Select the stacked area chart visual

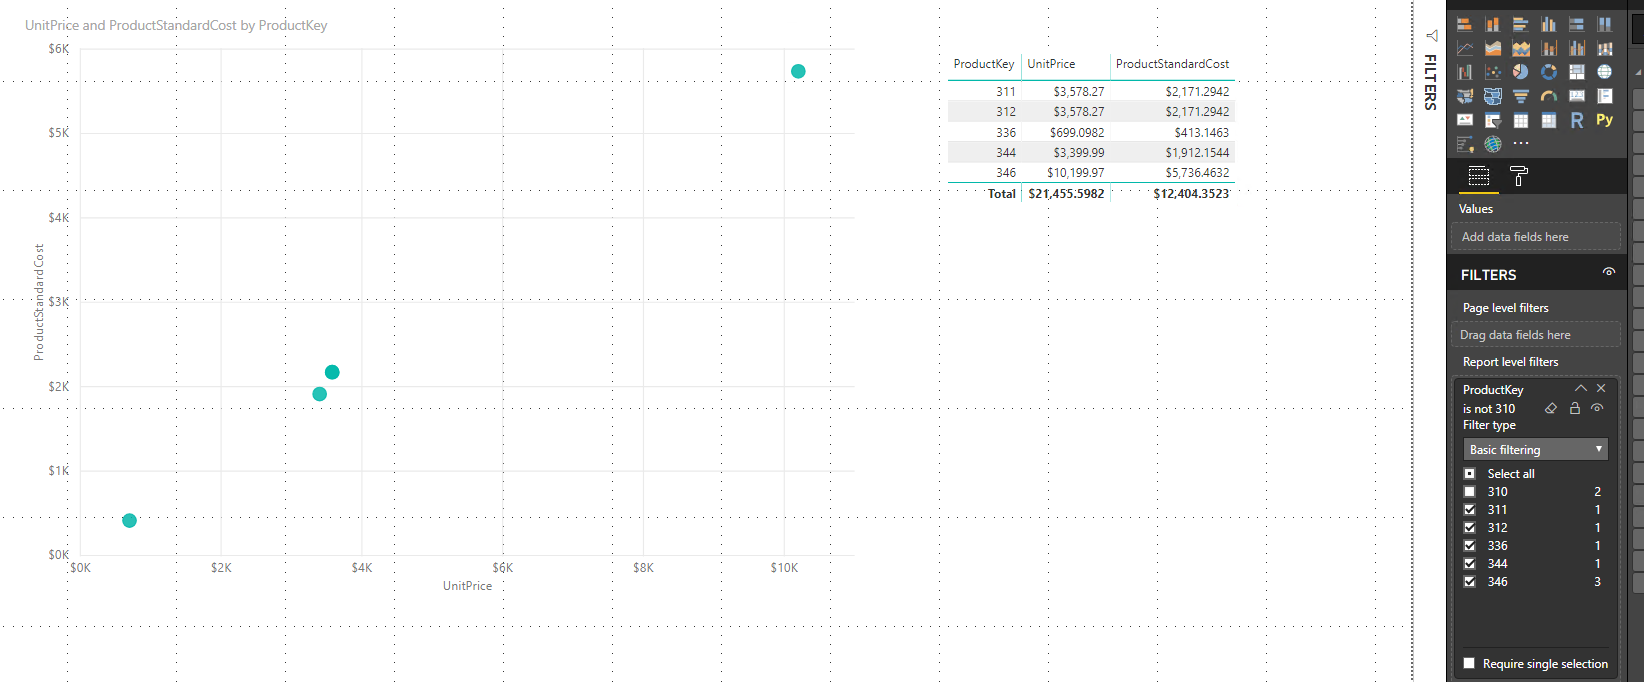coord(1521,48)
